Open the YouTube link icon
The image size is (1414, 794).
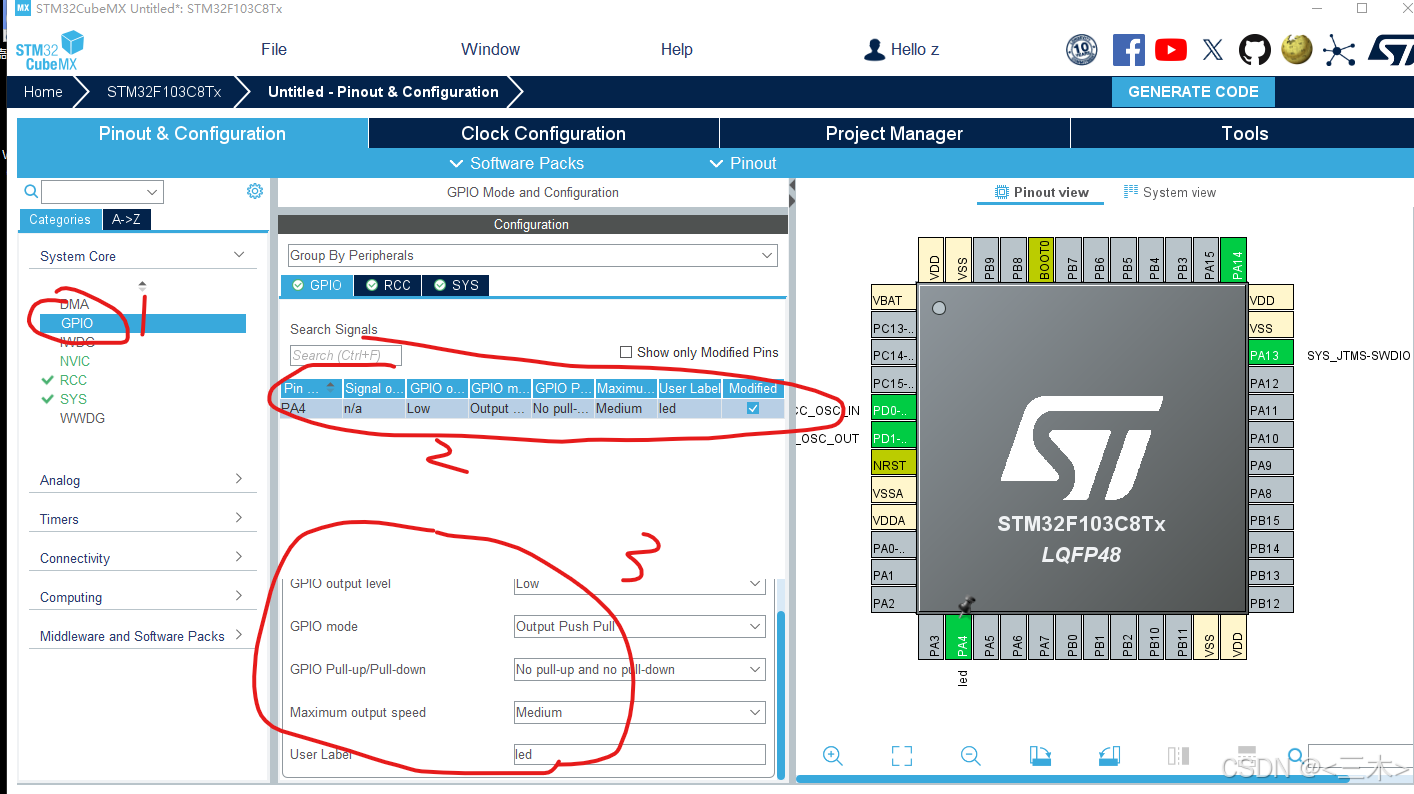(1170, 49)
